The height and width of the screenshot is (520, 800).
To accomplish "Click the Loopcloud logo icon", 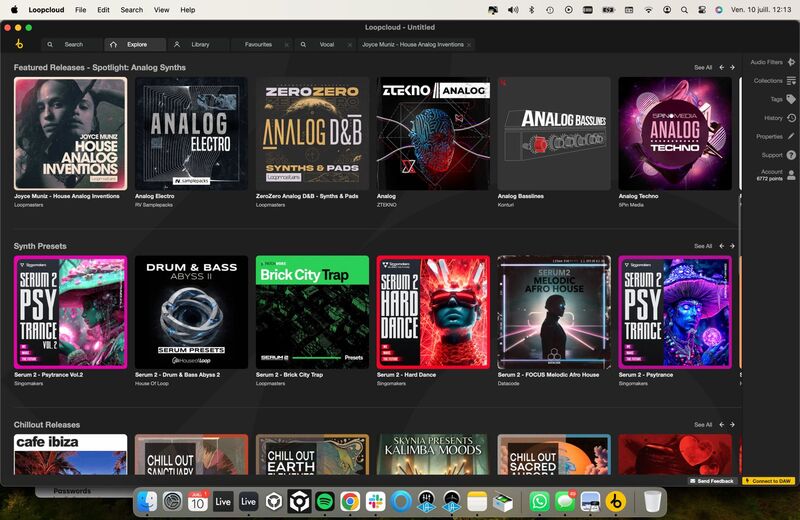I will [x=19, y=44].
